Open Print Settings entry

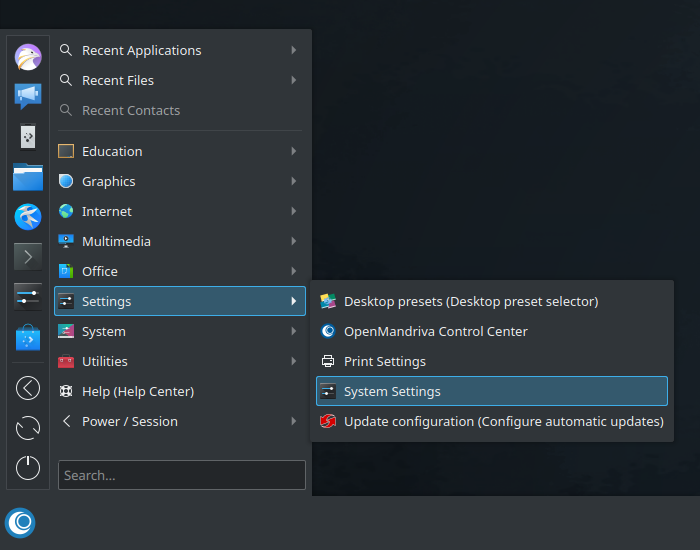[492, 361]
